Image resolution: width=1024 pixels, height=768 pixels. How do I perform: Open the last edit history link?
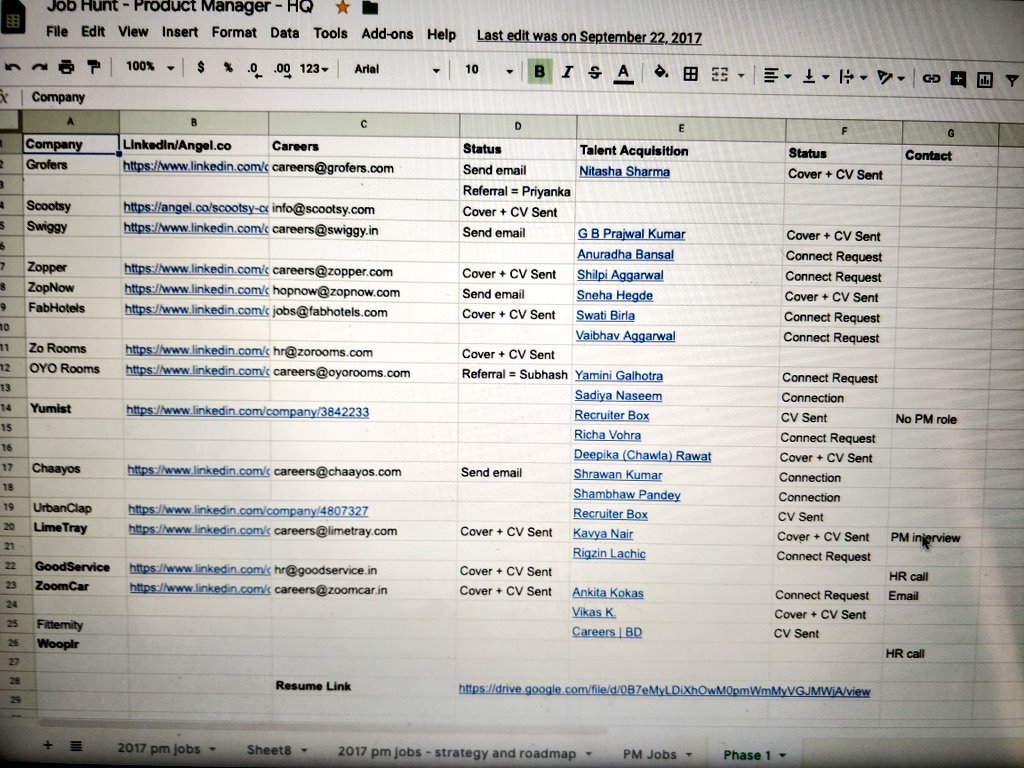tap(589, 37)
